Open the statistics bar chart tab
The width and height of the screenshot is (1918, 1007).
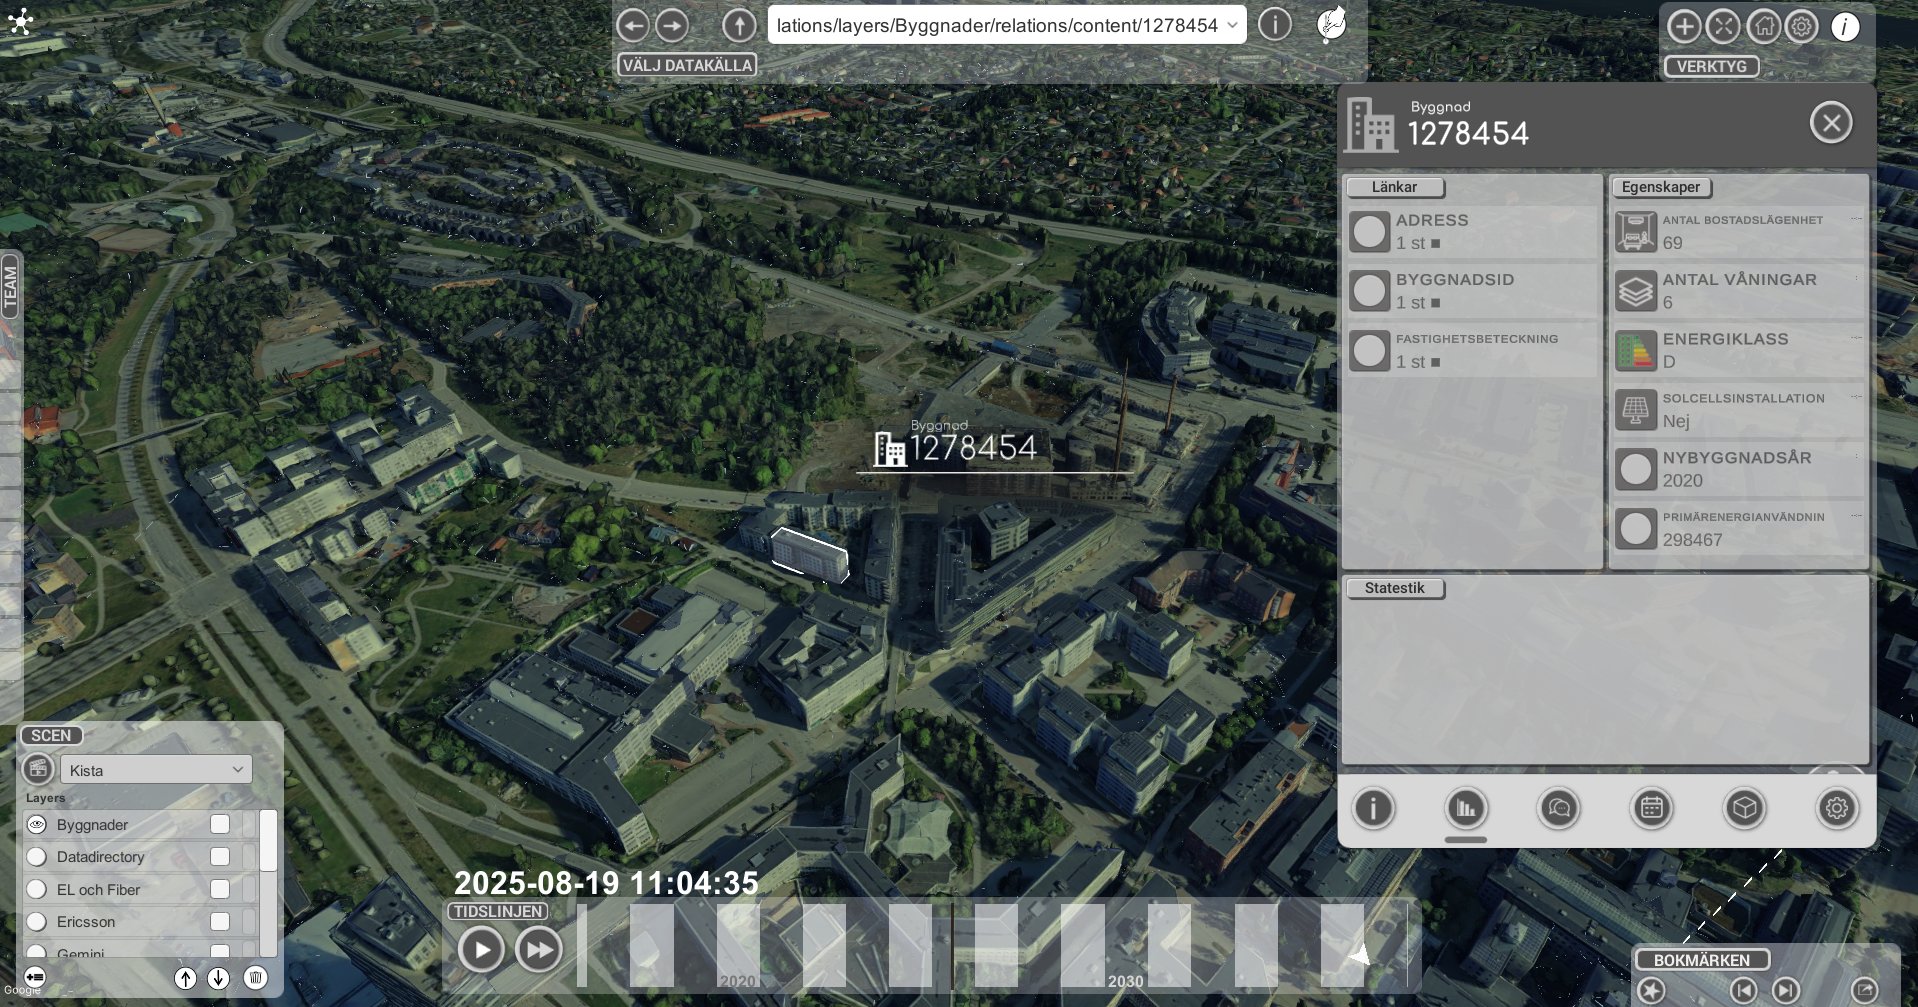pos(1466,808)
